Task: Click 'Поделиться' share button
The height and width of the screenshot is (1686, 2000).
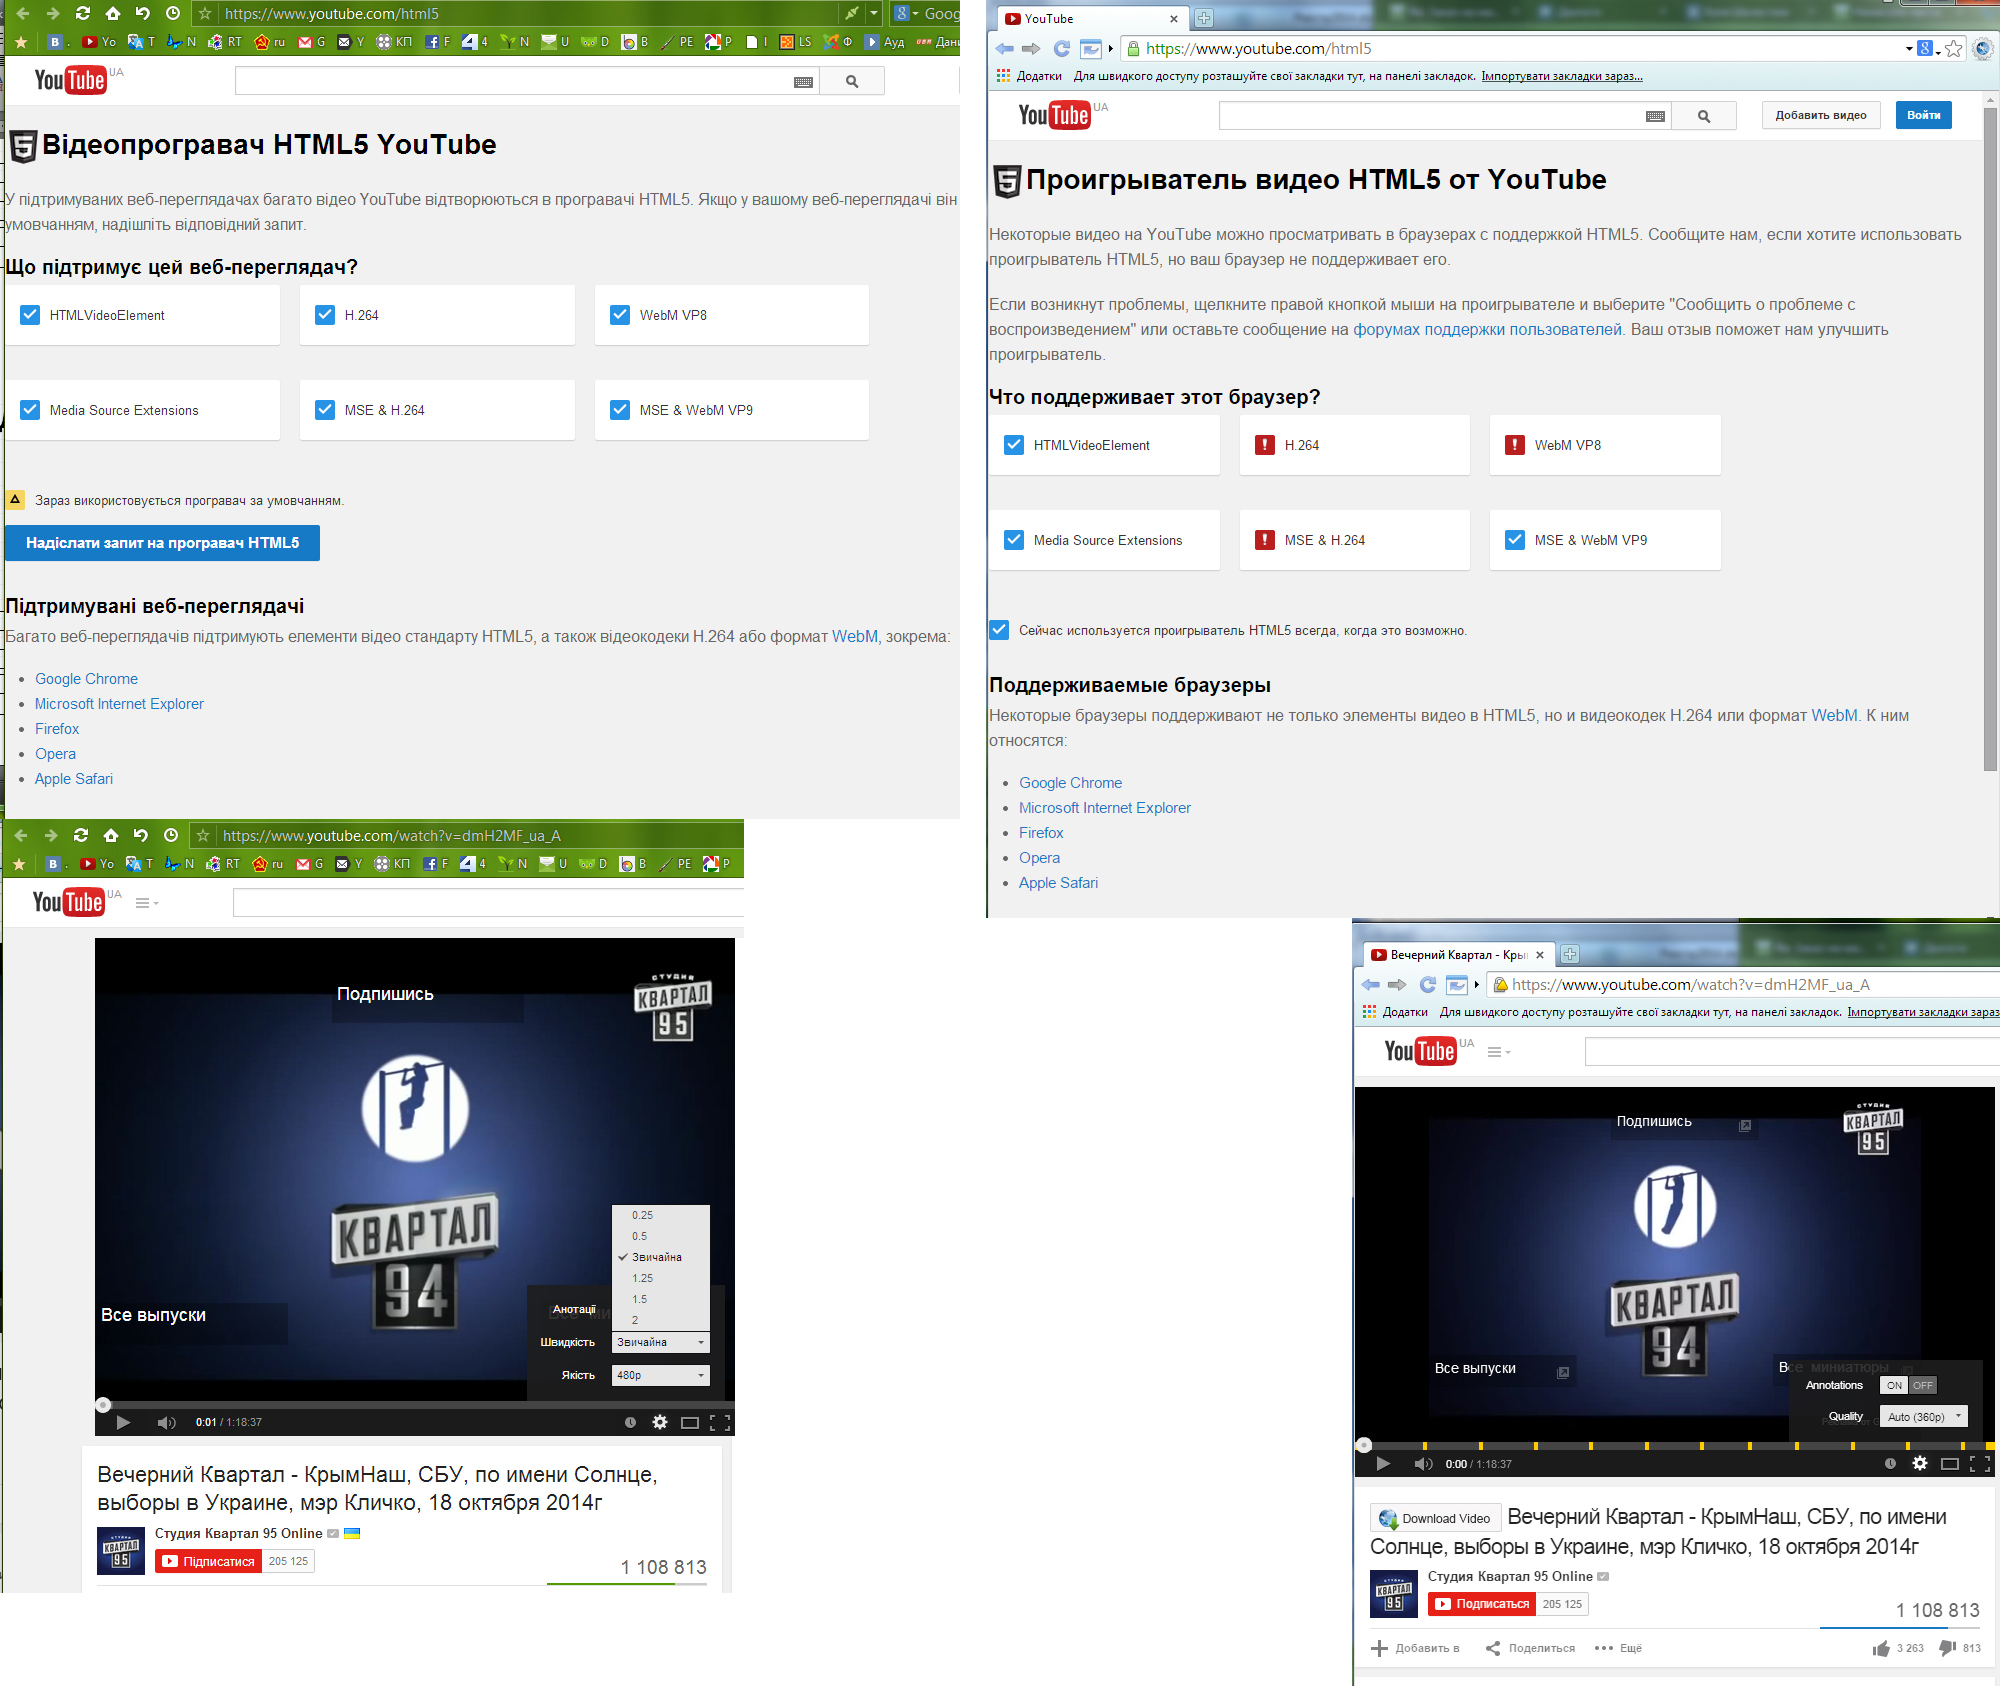Action: [1530, 1648]
